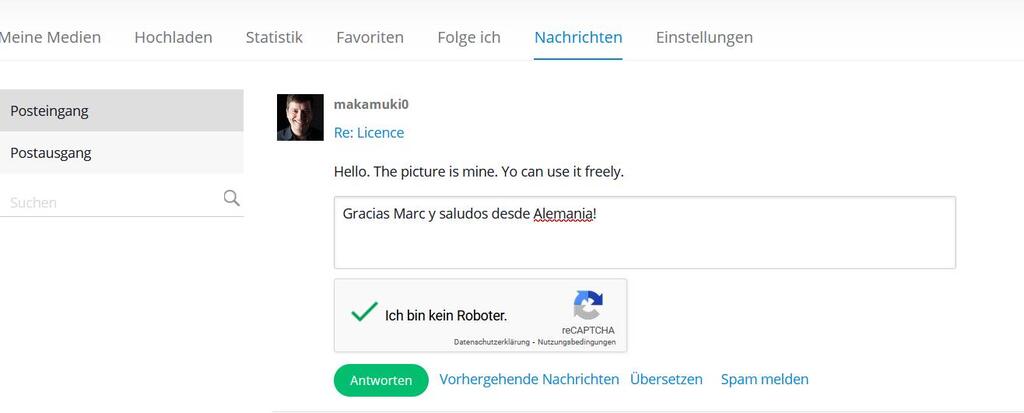Image resolution: width=1024 pixels, height=413 pixels.
Task: Switch to the Einstellungen tab
Action: point(704,37)
